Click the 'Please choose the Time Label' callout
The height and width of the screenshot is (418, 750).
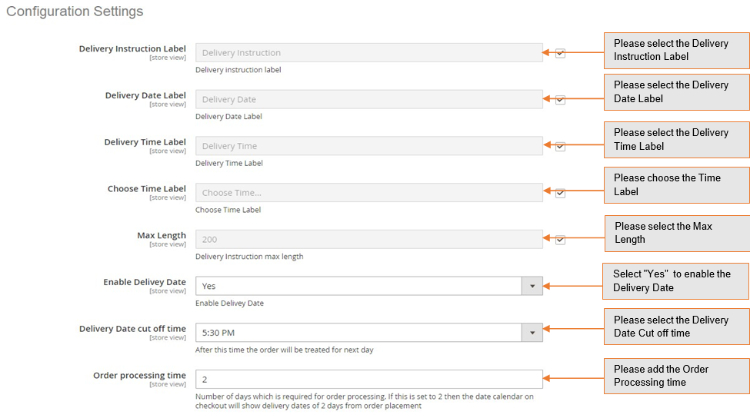pyautogui.click(x=676, y=185)
